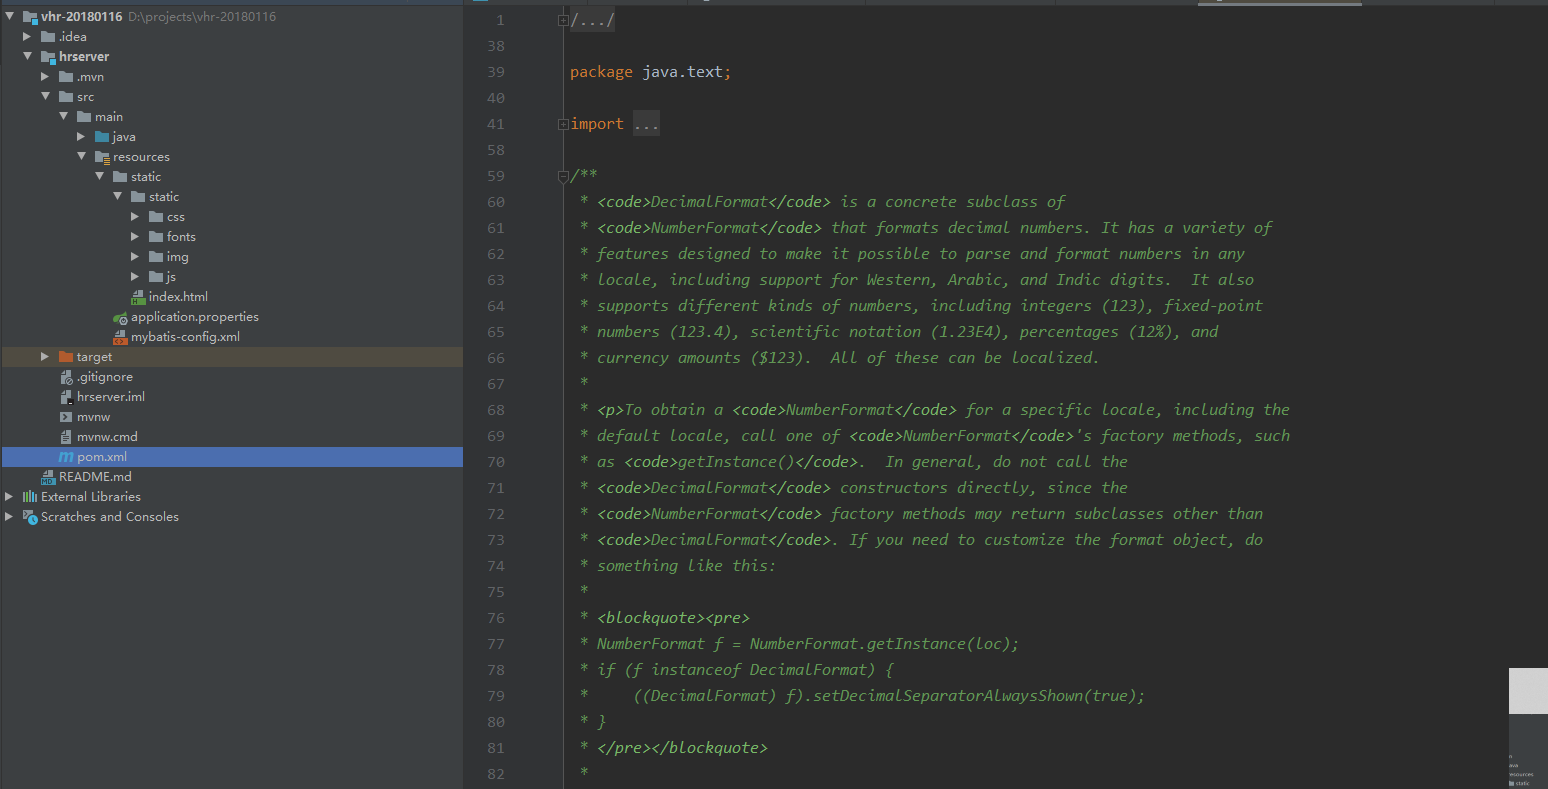
Task: Click the collapsed import ellipsis placeholder
Action: click(x=646, y=124)
